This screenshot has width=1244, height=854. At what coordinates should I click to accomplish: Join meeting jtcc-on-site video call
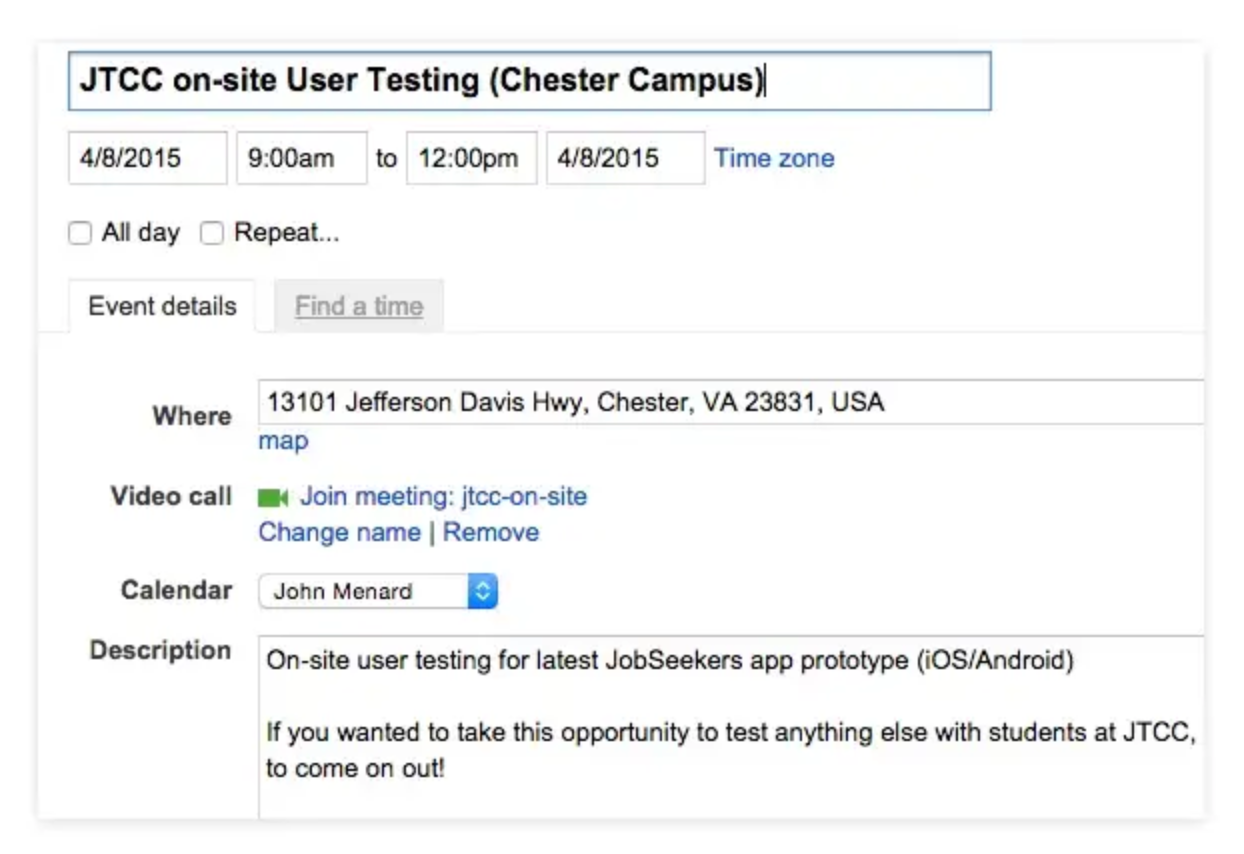[x=443, y=497]
